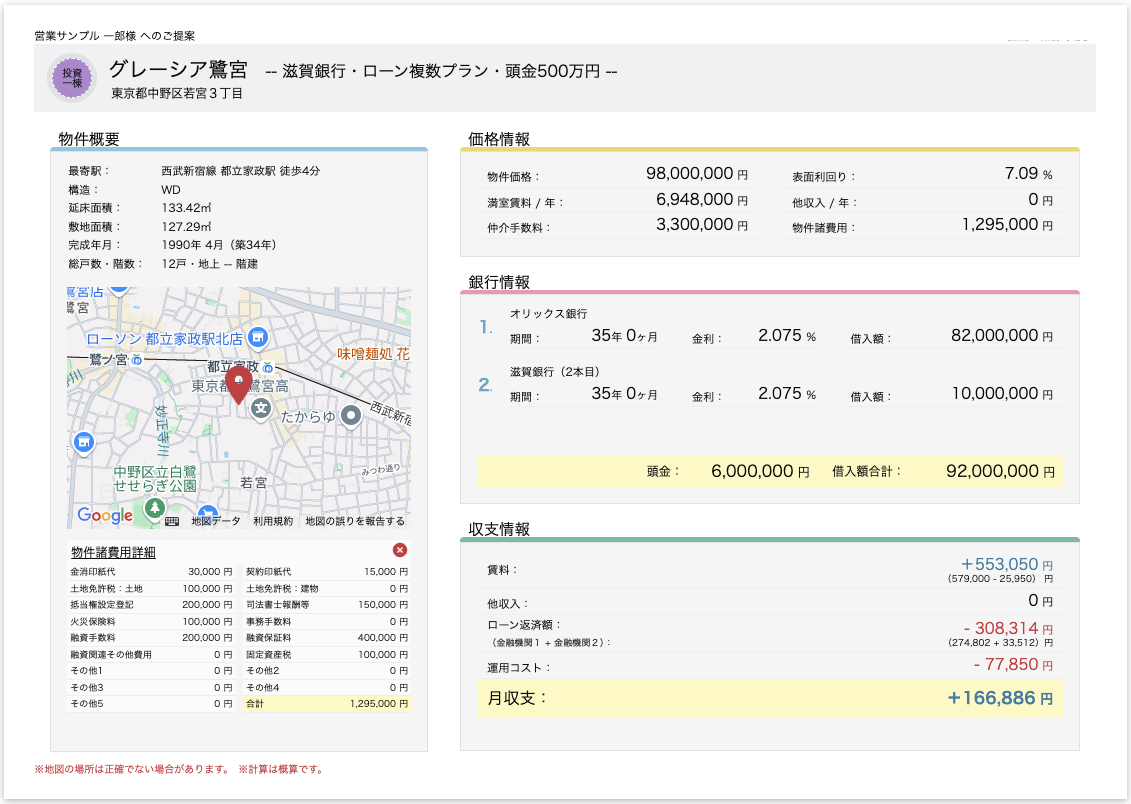Click the purple 投資一棟 badge
Image resolution: width=1131 pixels, height=804 pixels.
pos(72,78)
